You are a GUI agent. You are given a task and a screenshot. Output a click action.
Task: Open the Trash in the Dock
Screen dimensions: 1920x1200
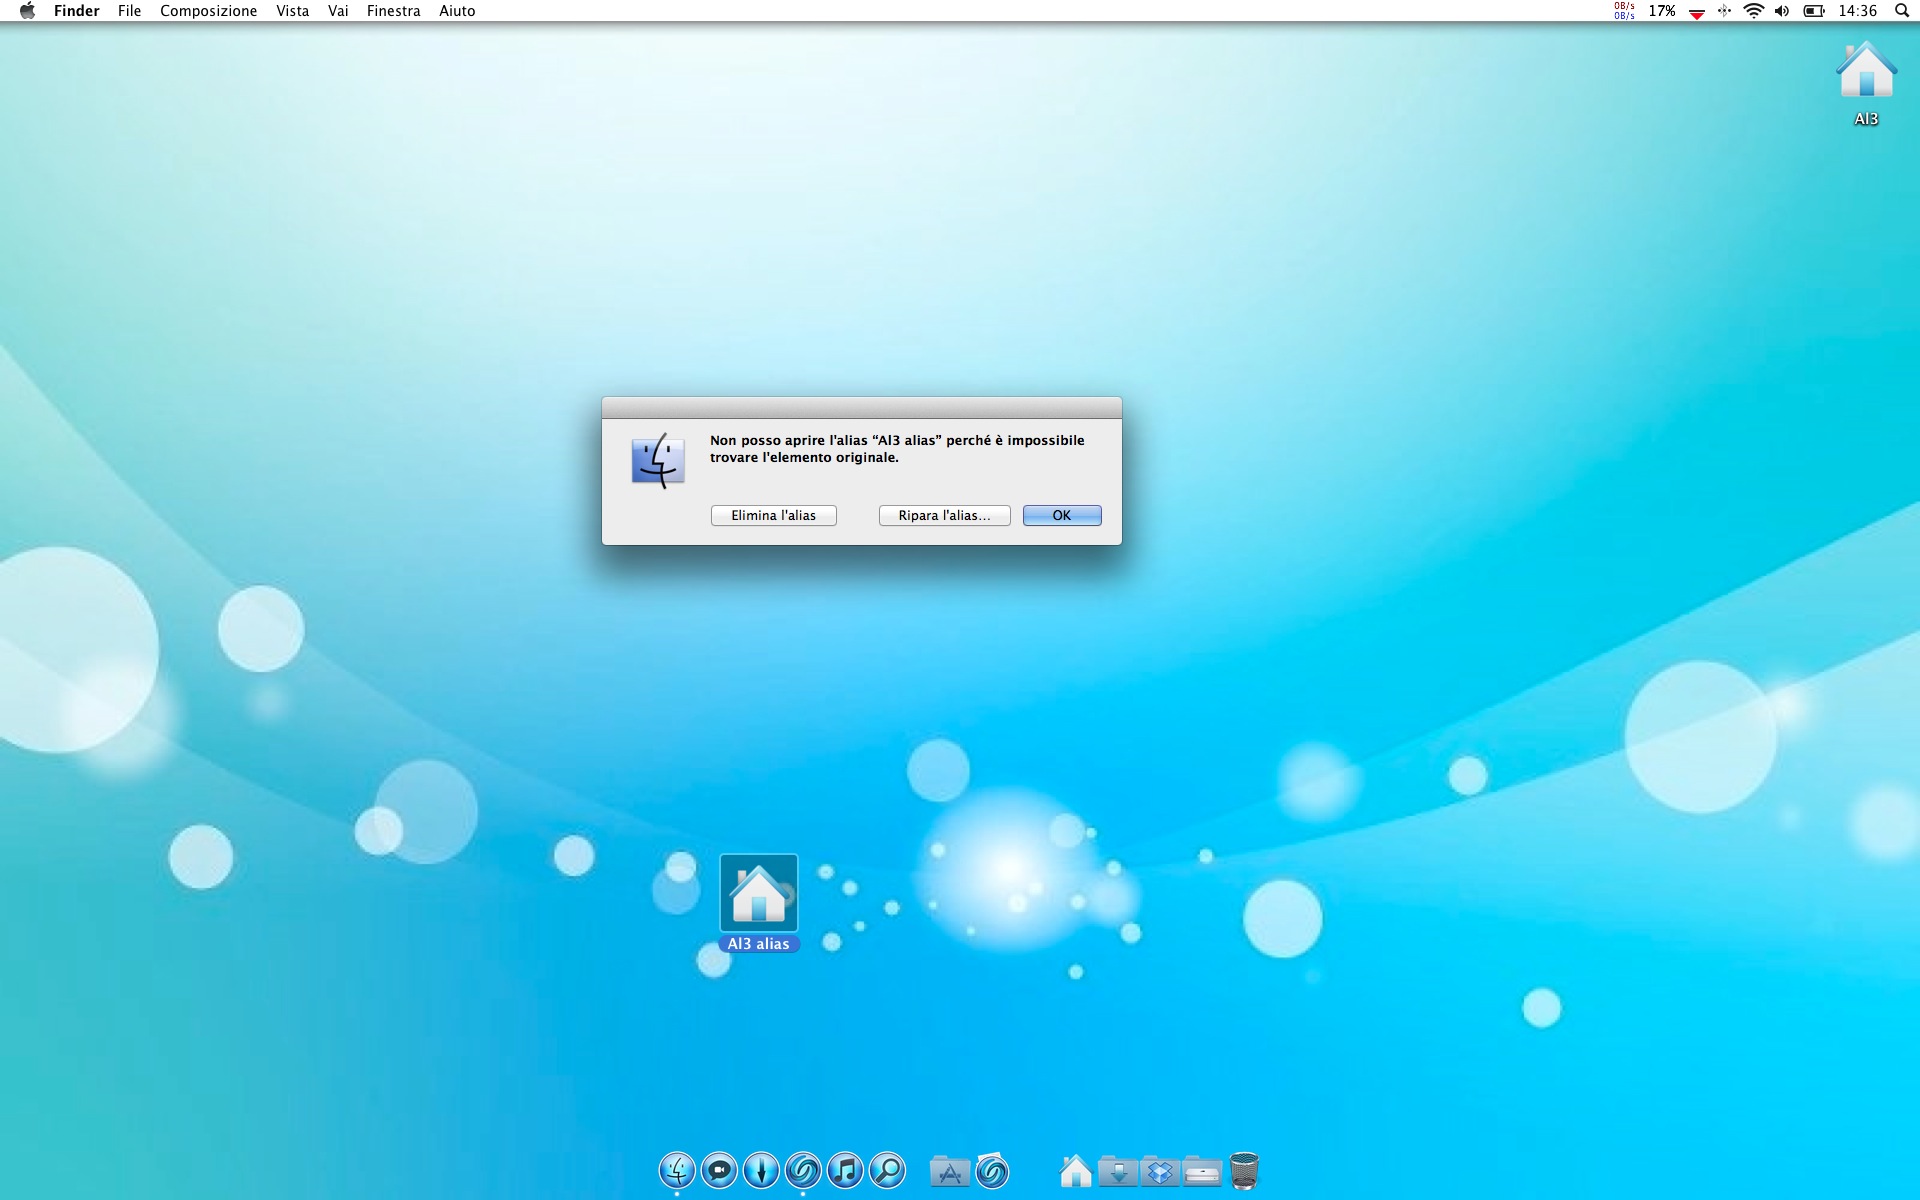(x=1244, y=1171)
